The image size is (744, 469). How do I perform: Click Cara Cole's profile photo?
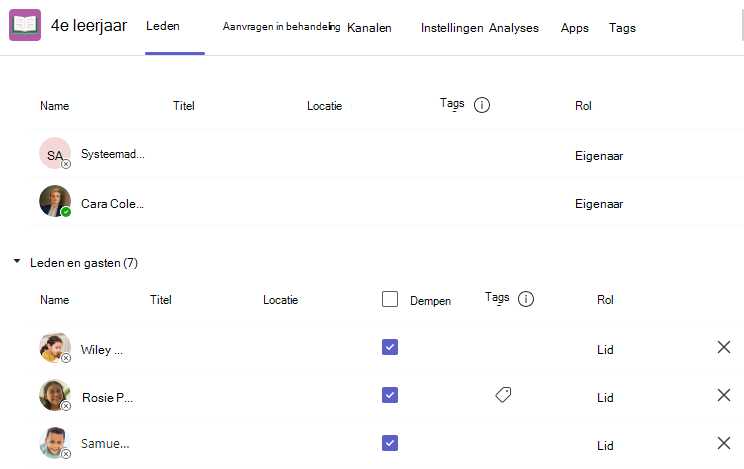coord(55,201)
